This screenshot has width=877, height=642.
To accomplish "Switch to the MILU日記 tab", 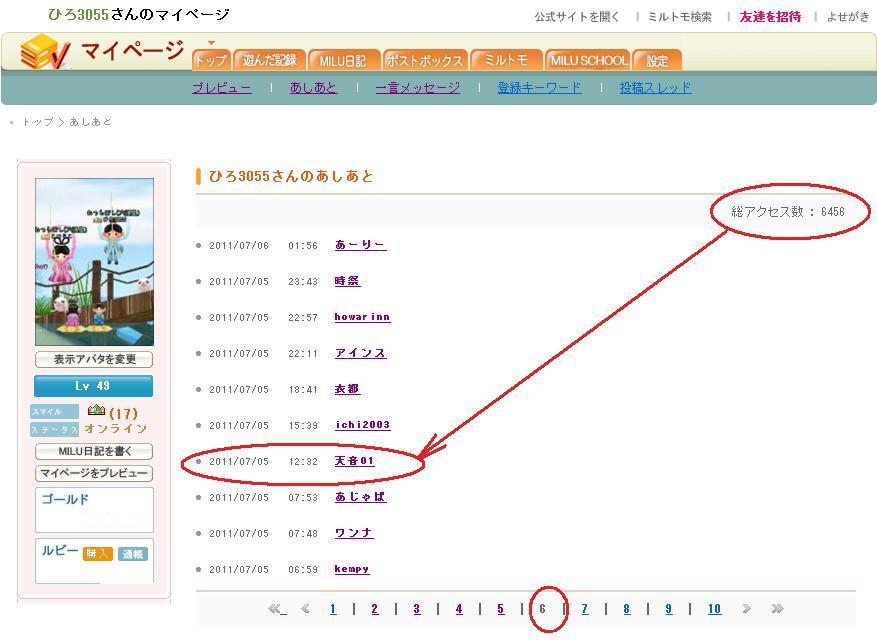I will click(345, 60).
